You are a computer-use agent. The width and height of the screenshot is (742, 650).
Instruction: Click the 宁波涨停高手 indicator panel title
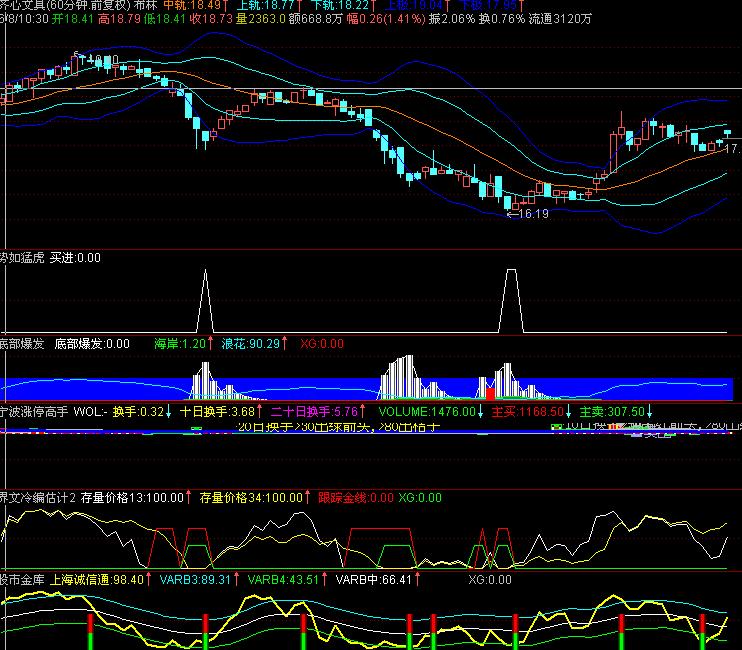pos(34,412)
